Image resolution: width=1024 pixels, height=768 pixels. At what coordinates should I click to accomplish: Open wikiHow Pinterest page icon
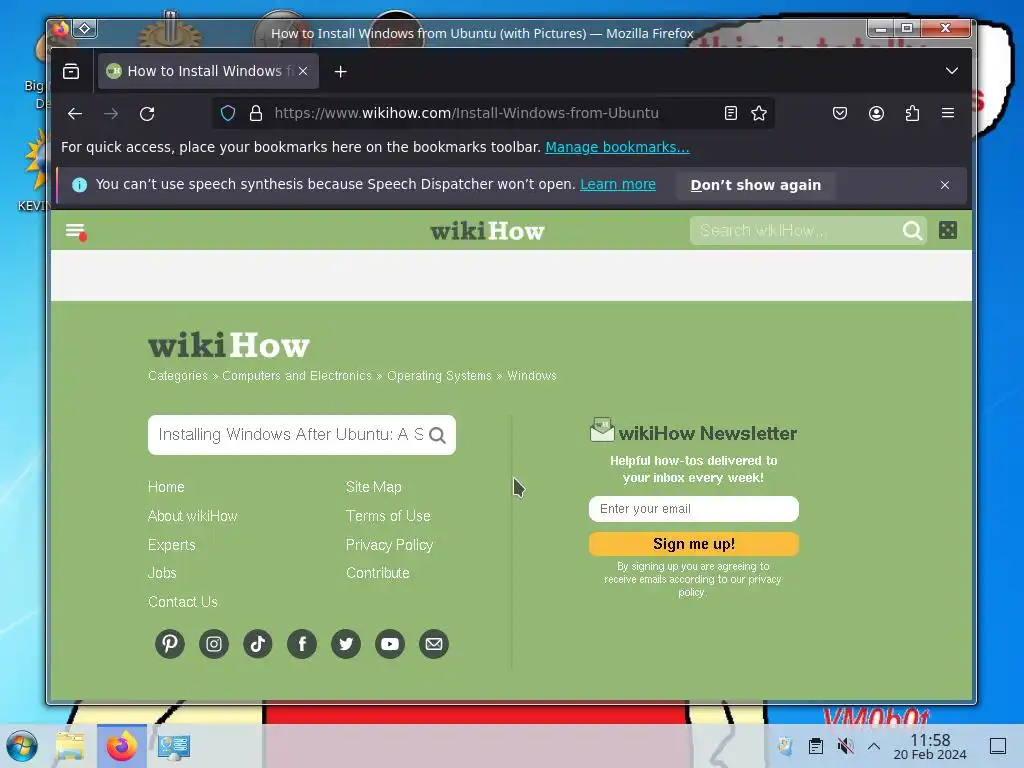click(x=170, y=644)
